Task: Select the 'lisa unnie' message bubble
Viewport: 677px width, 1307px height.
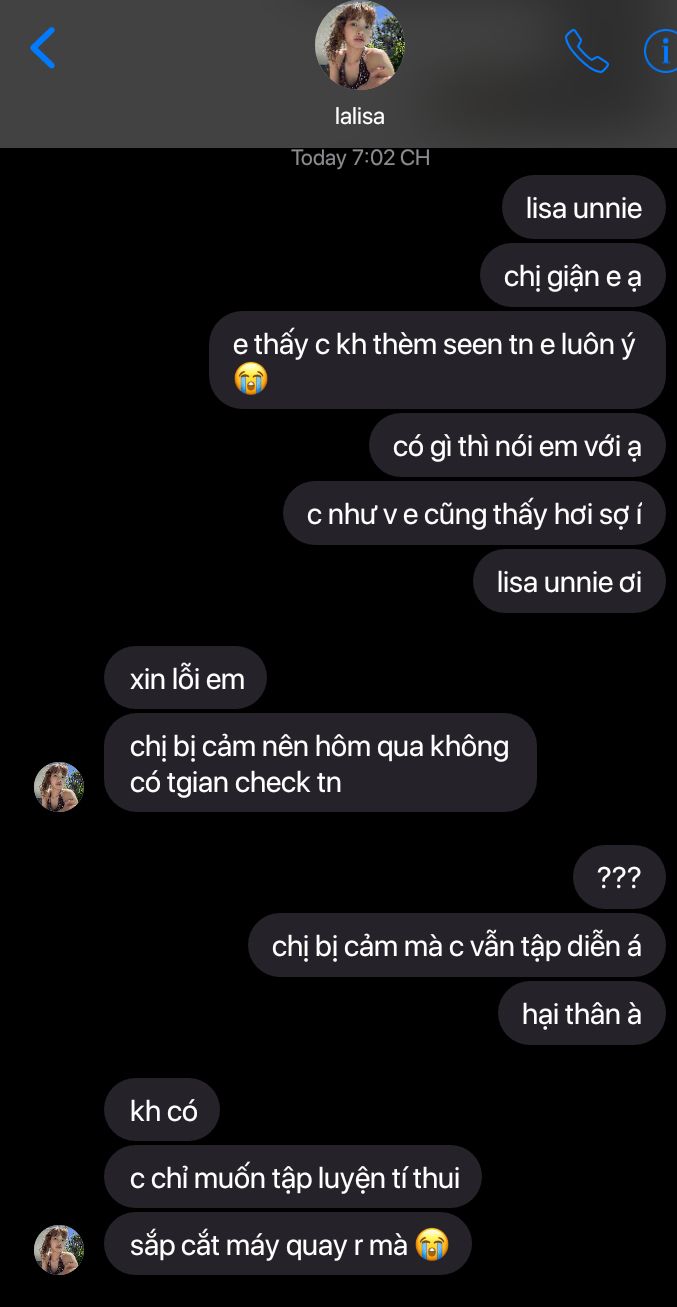Action: [584, 208]
